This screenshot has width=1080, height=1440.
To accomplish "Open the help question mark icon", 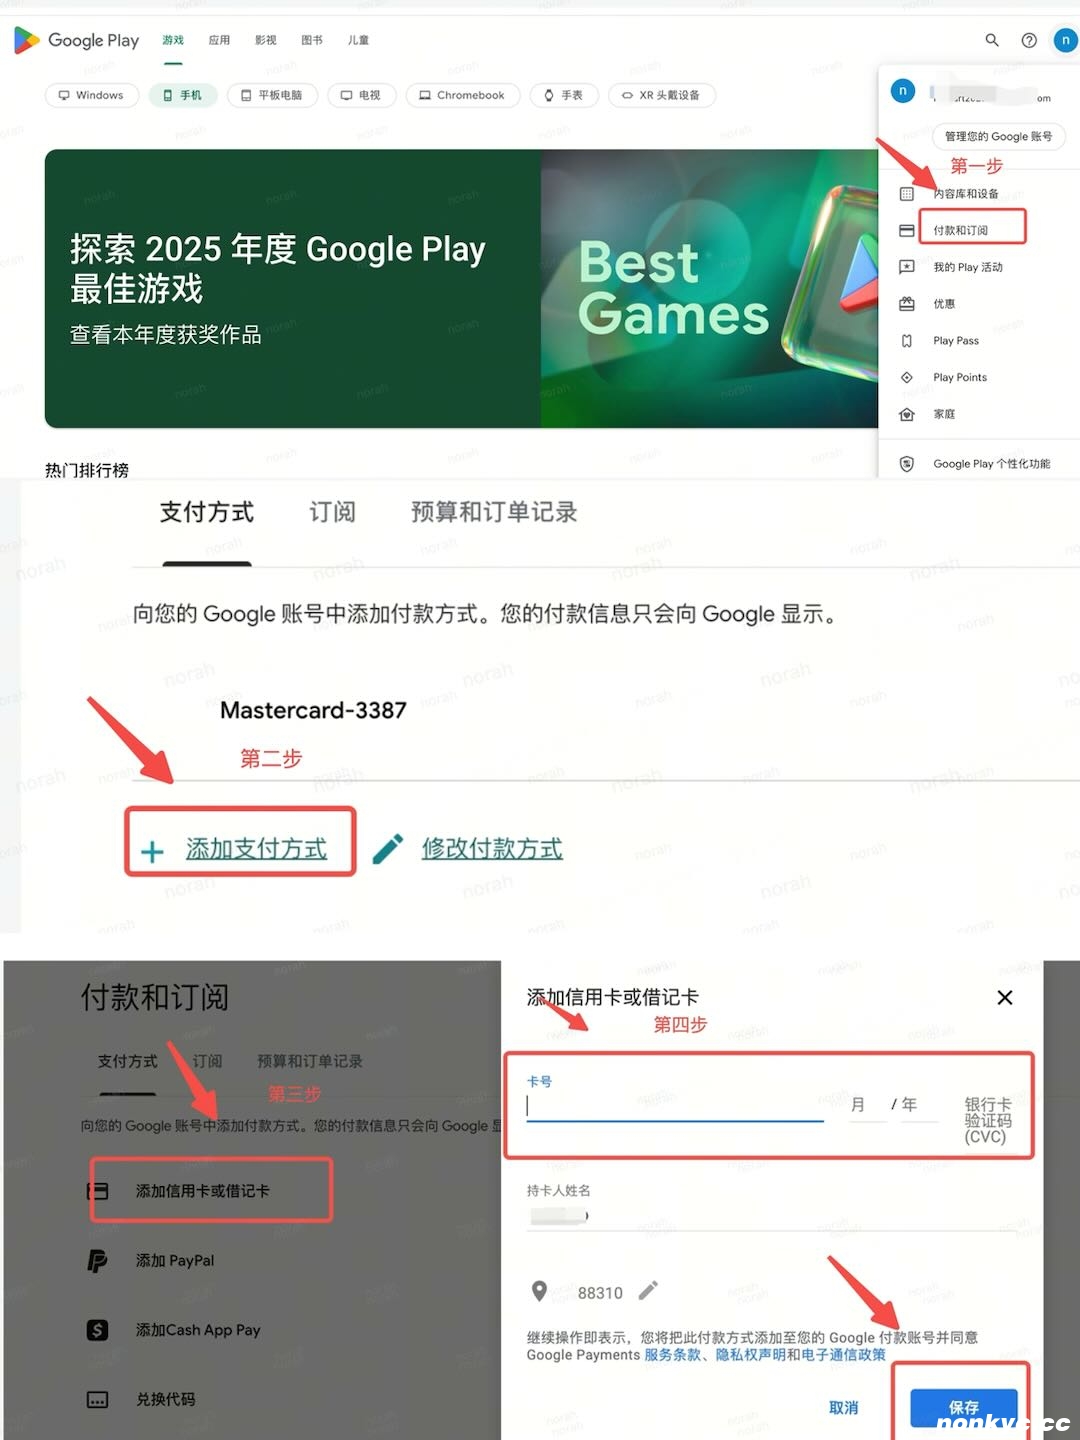I will click(x=1028, y=40).
